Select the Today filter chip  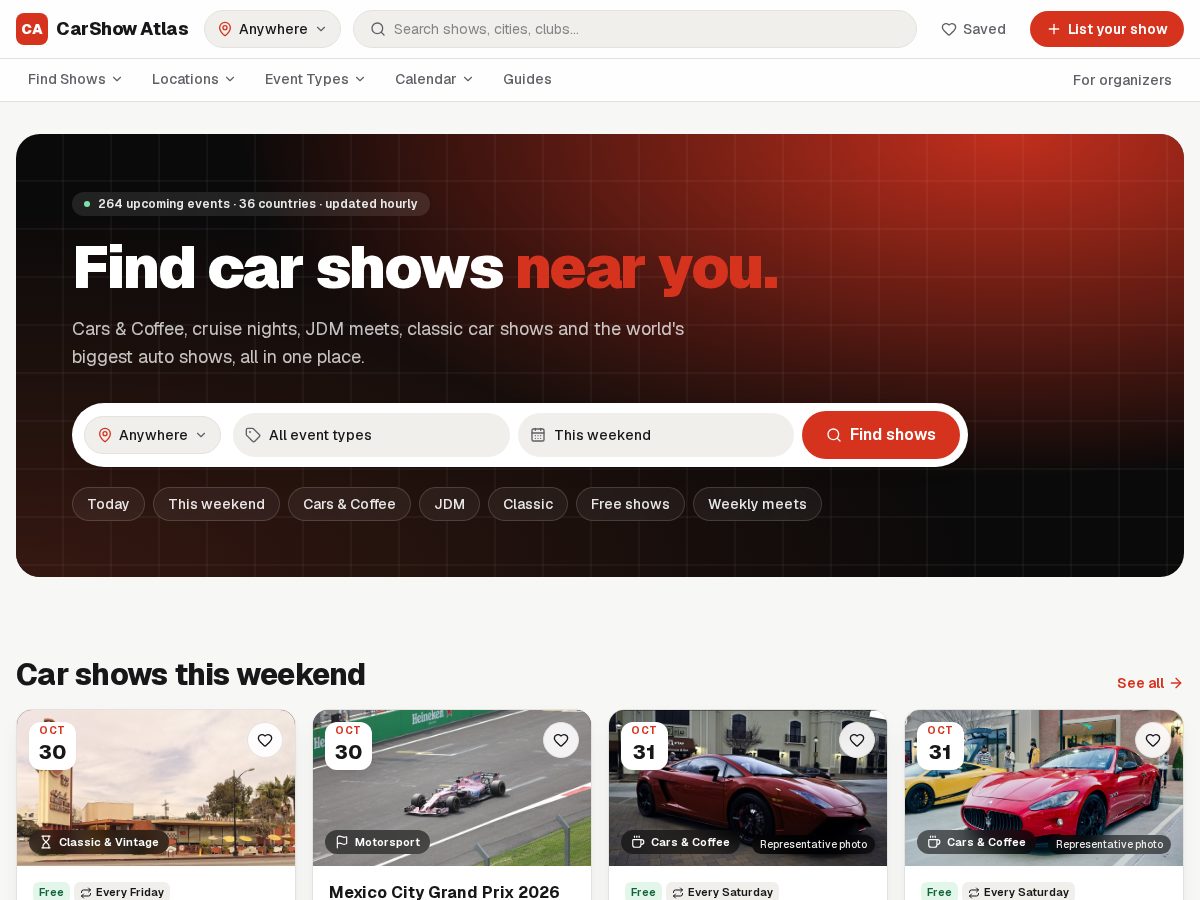[x=108, y=504]
